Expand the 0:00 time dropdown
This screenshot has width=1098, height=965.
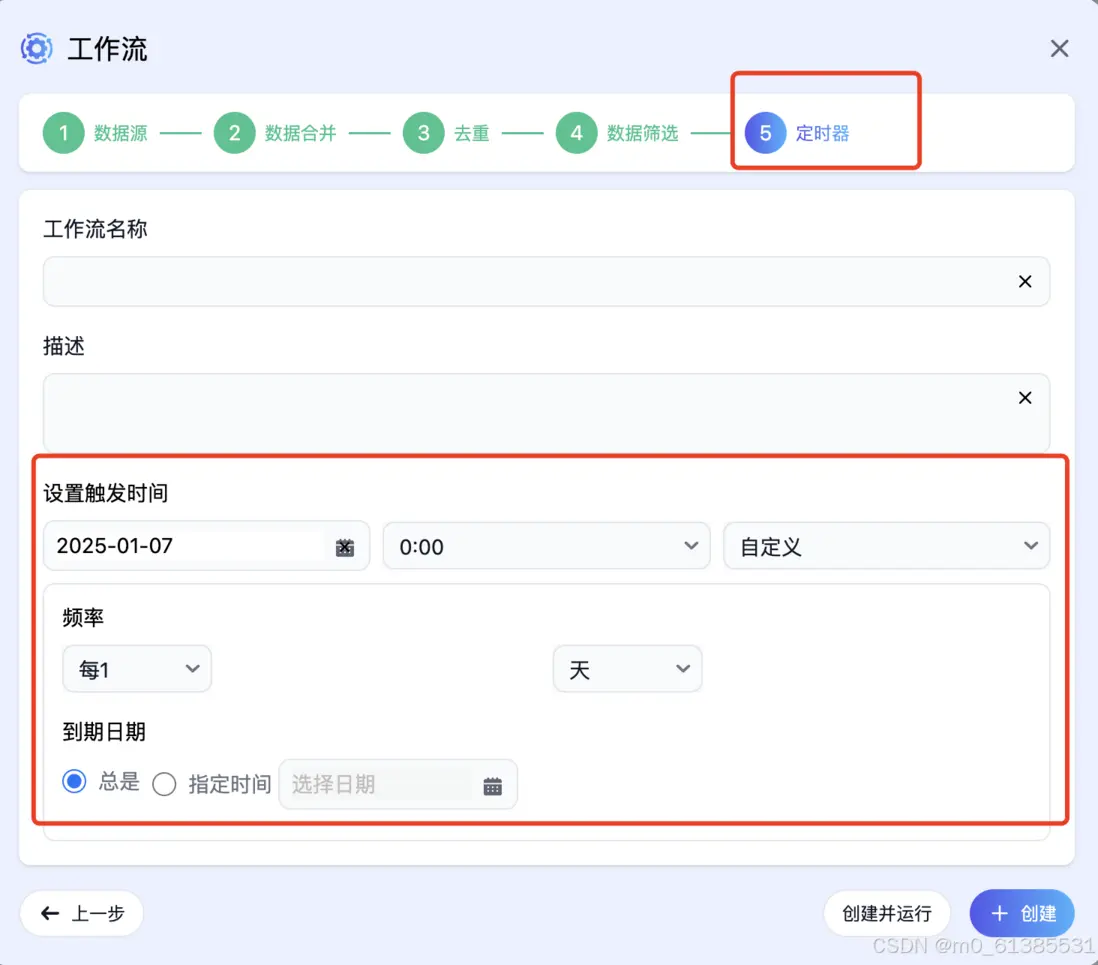(546, 546)
